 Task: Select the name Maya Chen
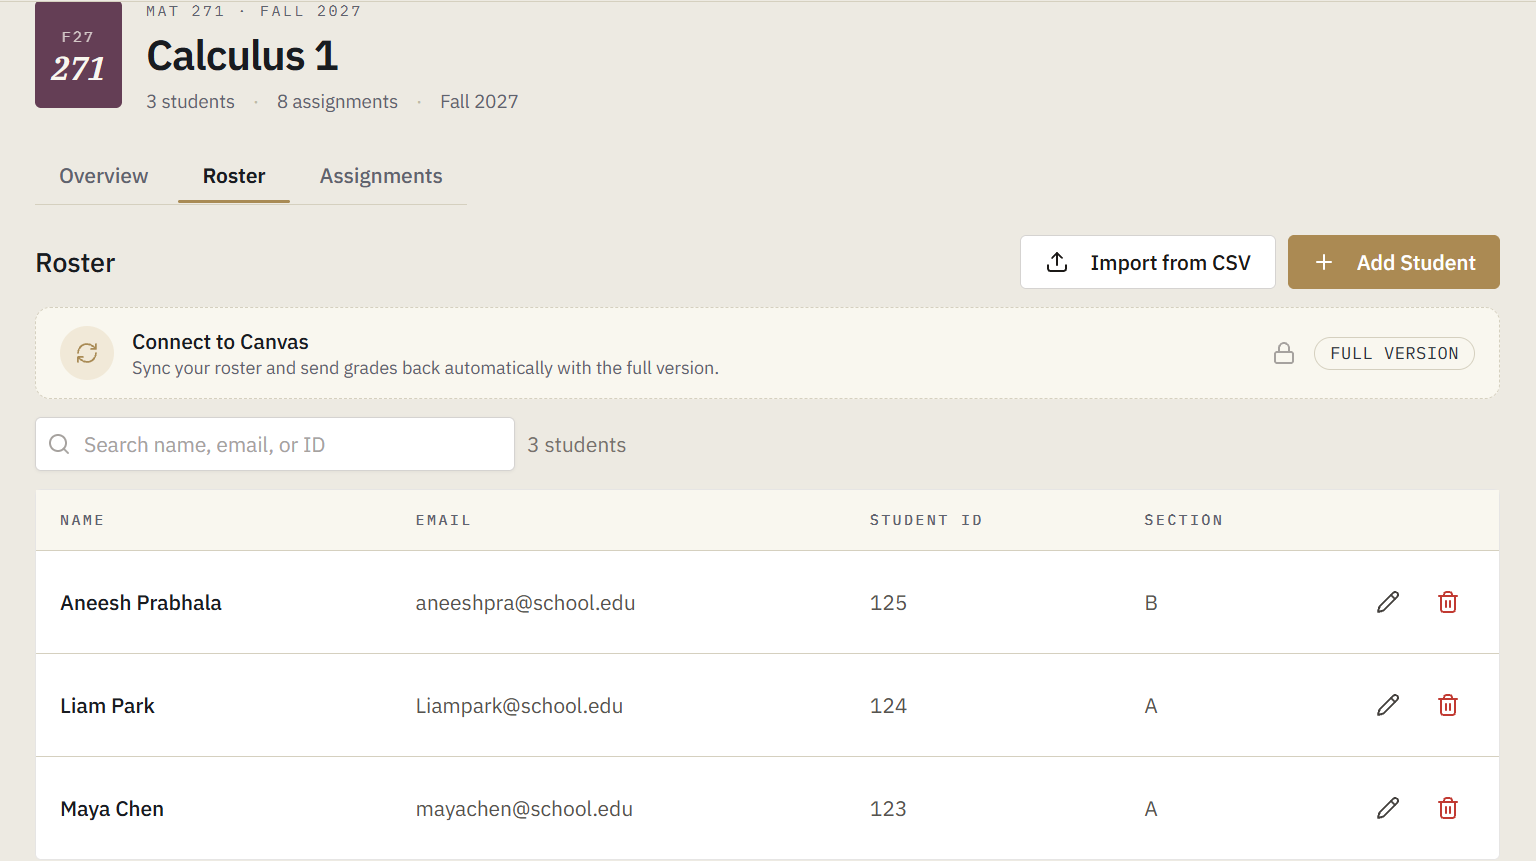tap(112, 809)
